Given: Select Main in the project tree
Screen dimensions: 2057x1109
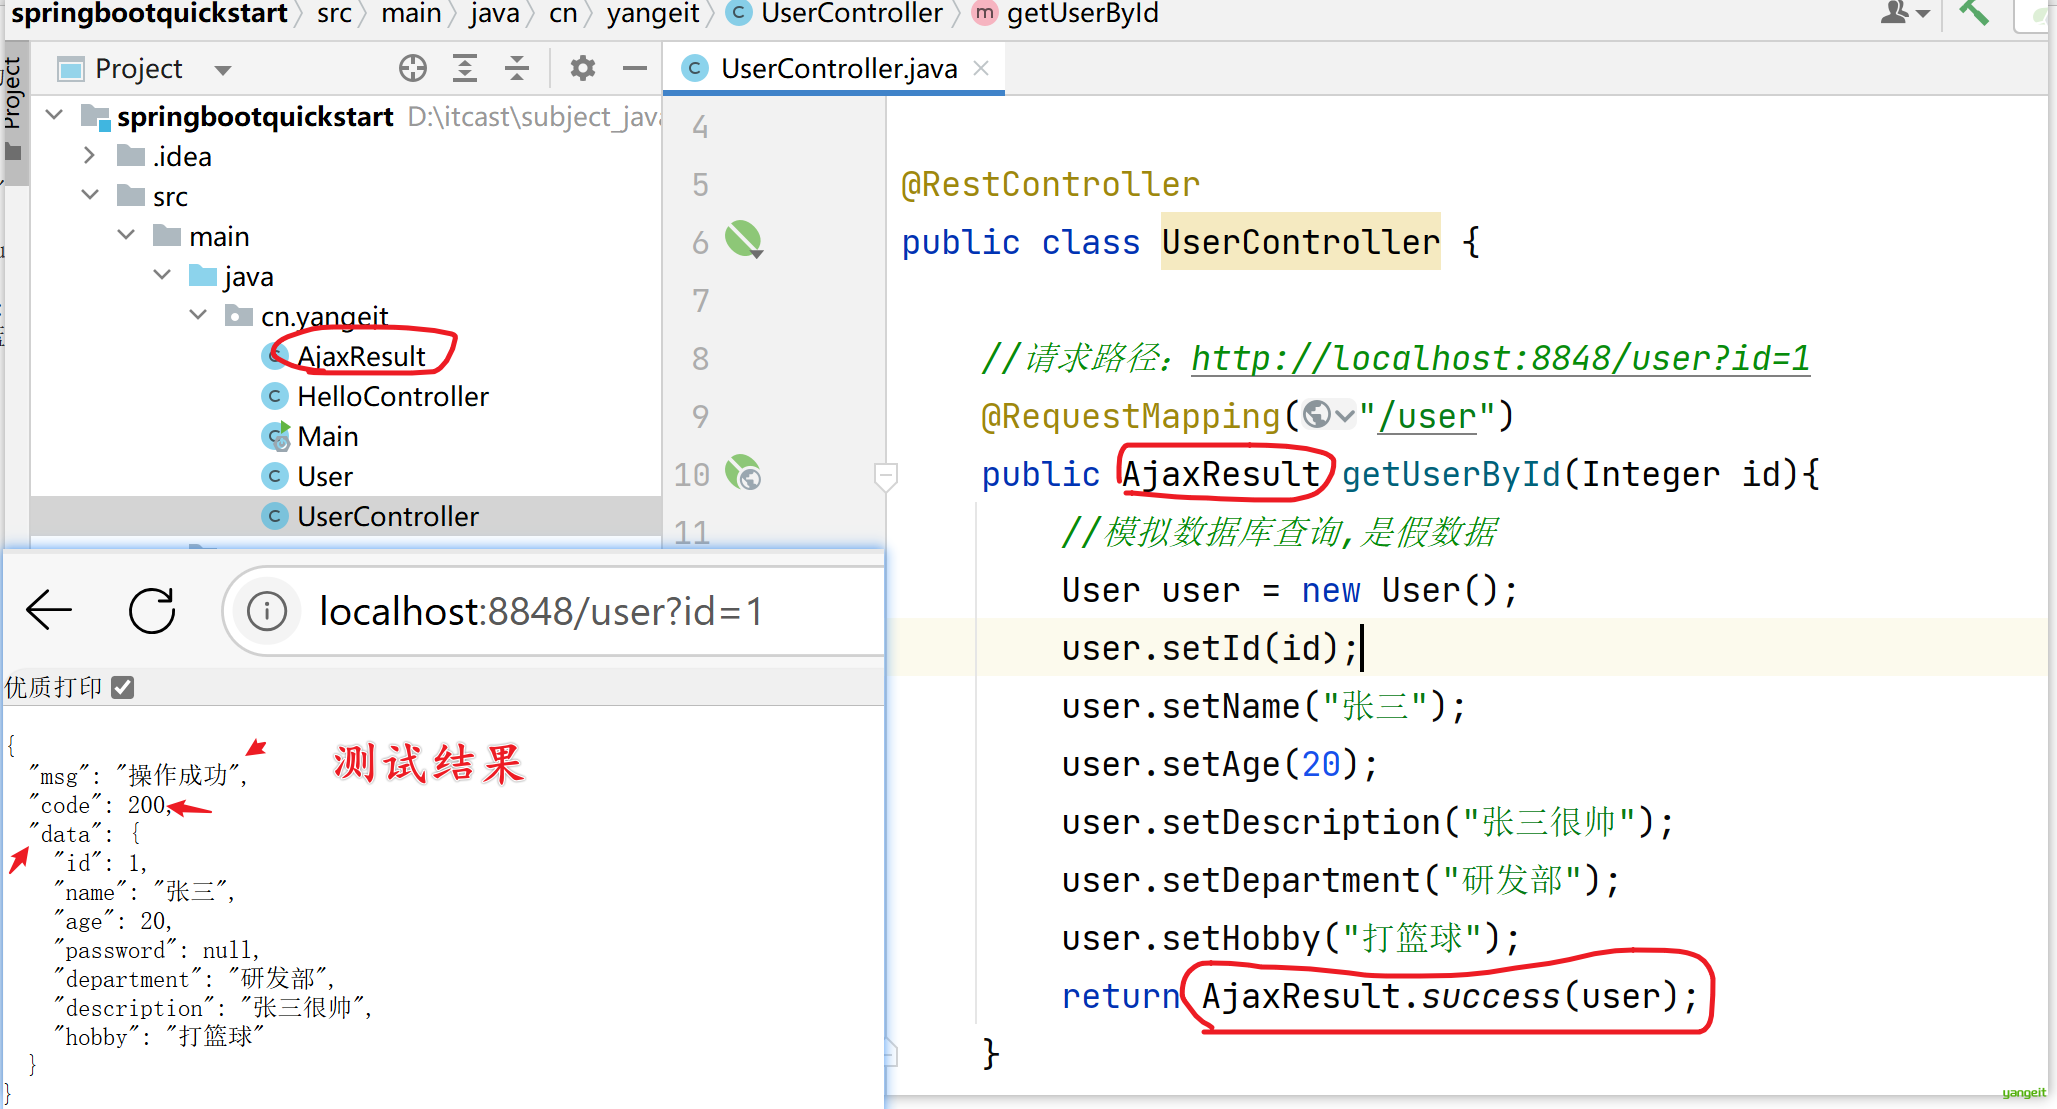Looking at the screenshot, I should click(327, 437).
